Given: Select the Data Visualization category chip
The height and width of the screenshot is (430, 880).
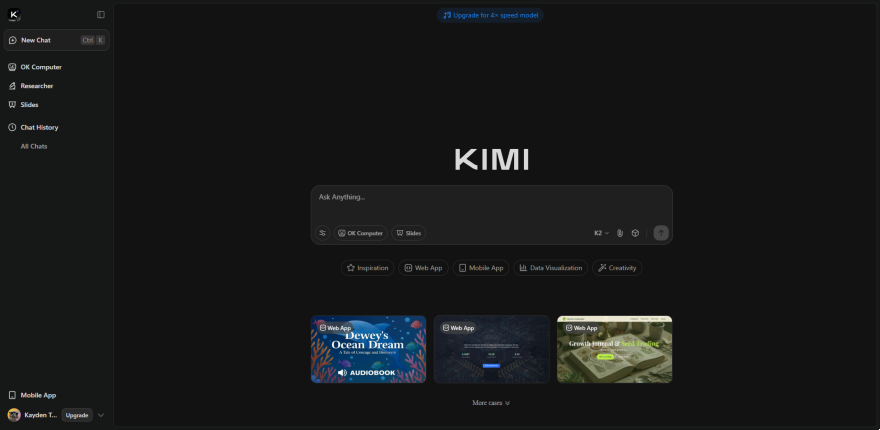Looking at the screenshot, I should [x=551, y=268].
